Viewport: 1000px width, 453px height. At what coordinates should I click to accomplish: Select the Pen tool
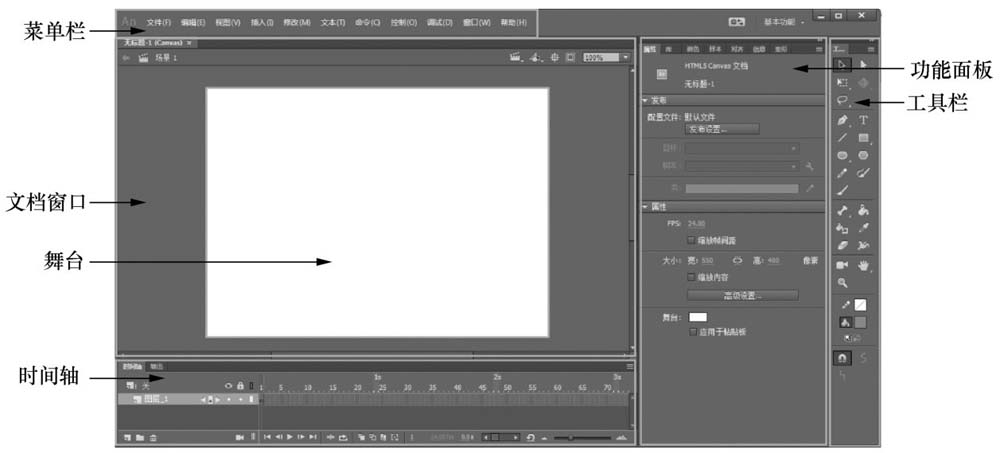coord(842,120)
